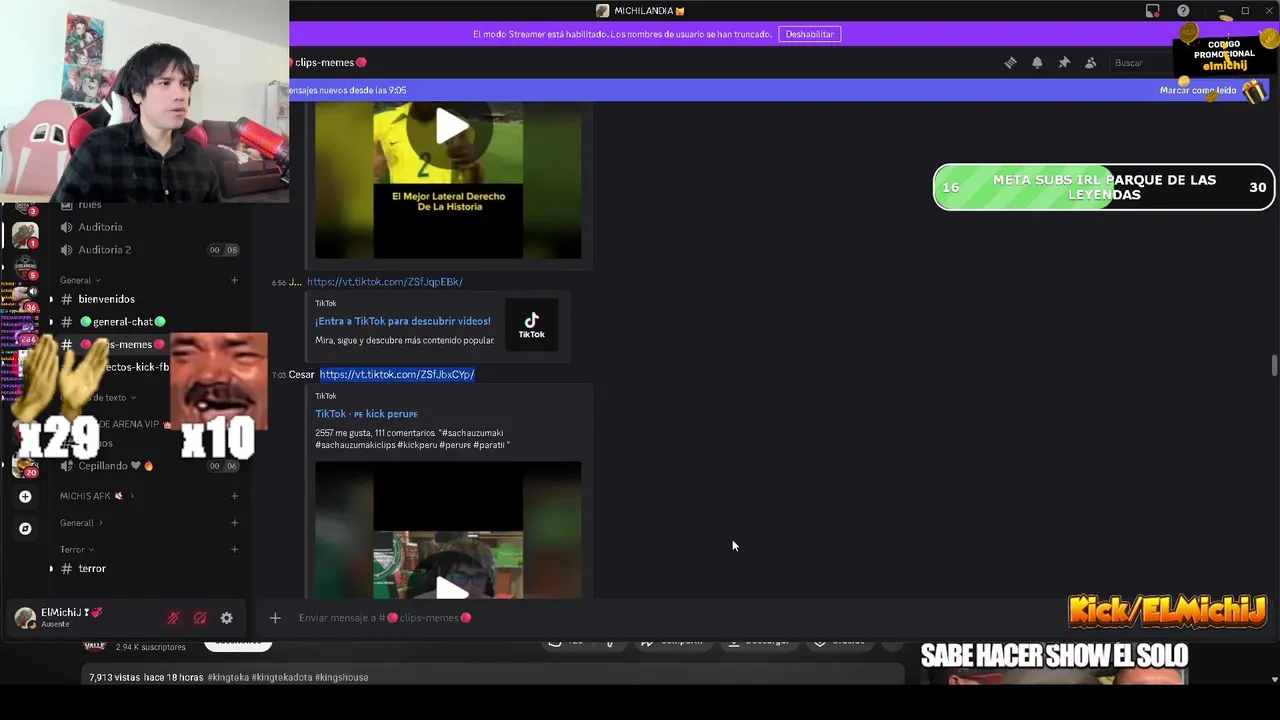Open Discord inbox icon in title bar
This screenshot has width=1280, height=720.
[1153, 11]
